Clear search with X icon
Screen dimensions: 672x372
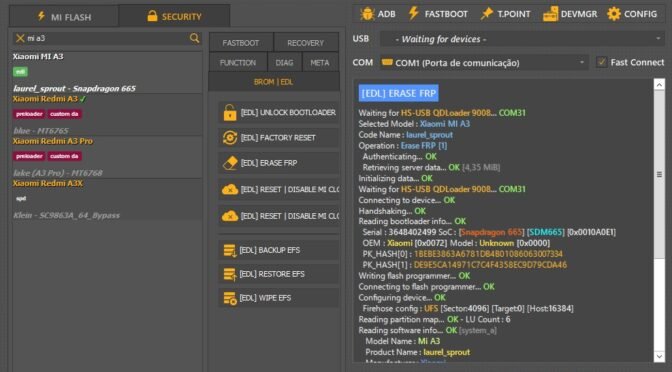20,38
